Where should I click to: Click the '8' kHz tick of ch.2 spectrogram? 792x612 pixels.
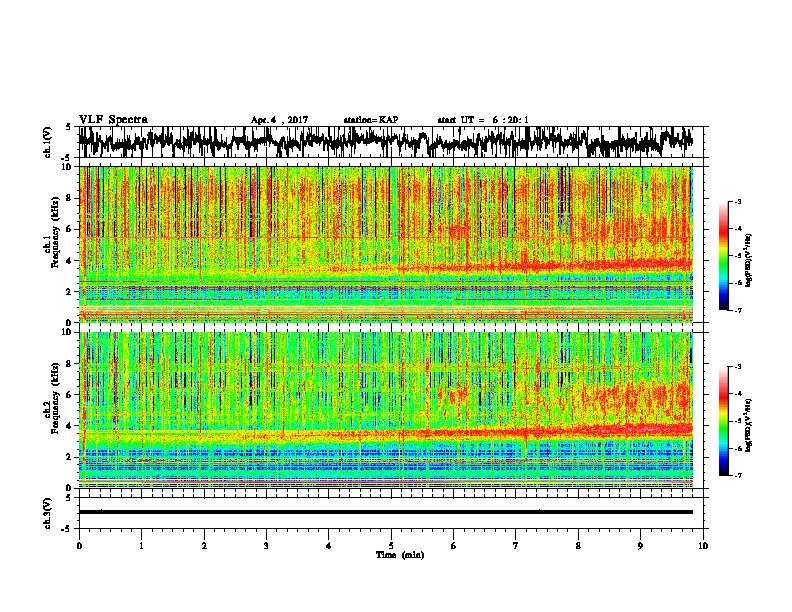tap(71, 363)
